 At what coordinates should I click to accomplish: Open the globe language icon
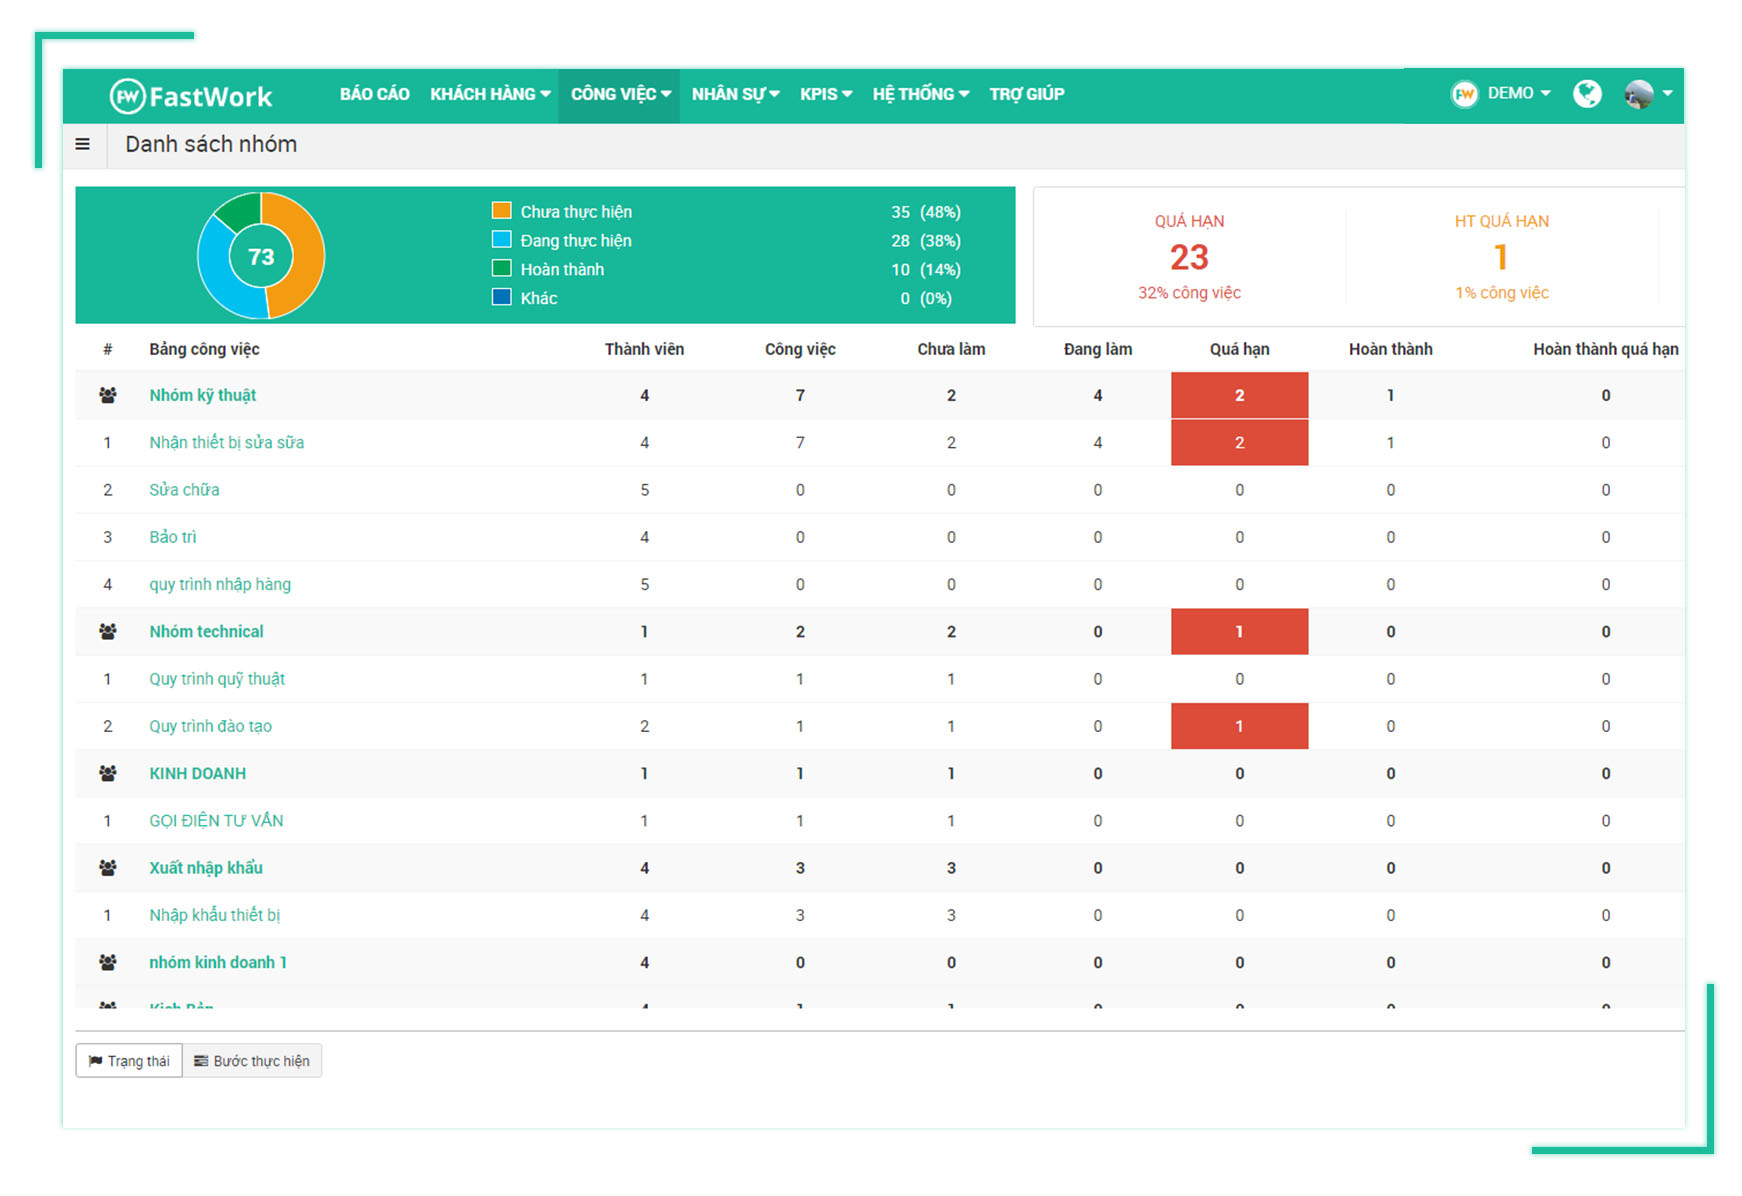[x=1587, y=94]
